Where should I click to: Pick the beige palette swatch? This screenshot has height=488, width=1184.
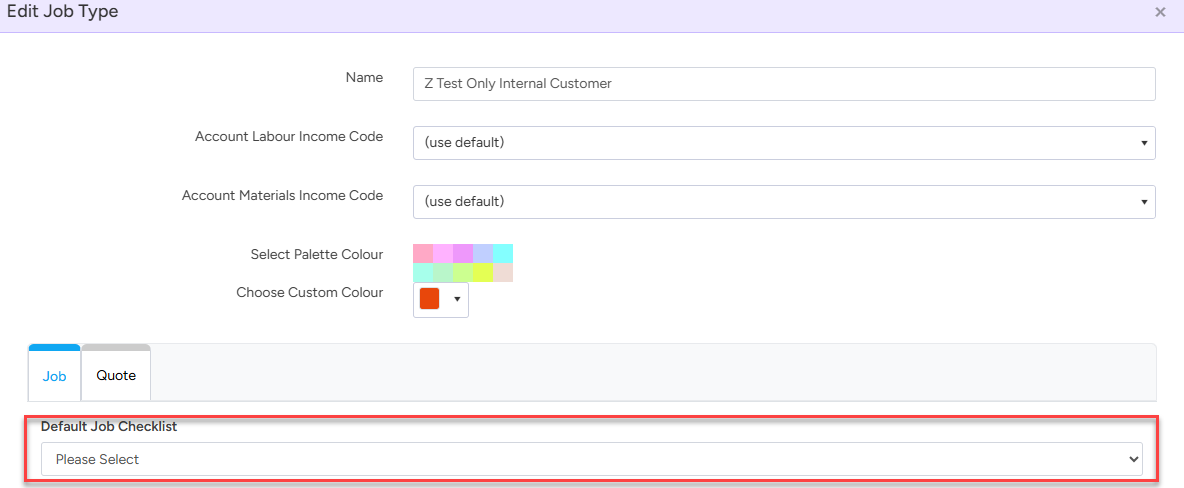click(x=503, y=273)
